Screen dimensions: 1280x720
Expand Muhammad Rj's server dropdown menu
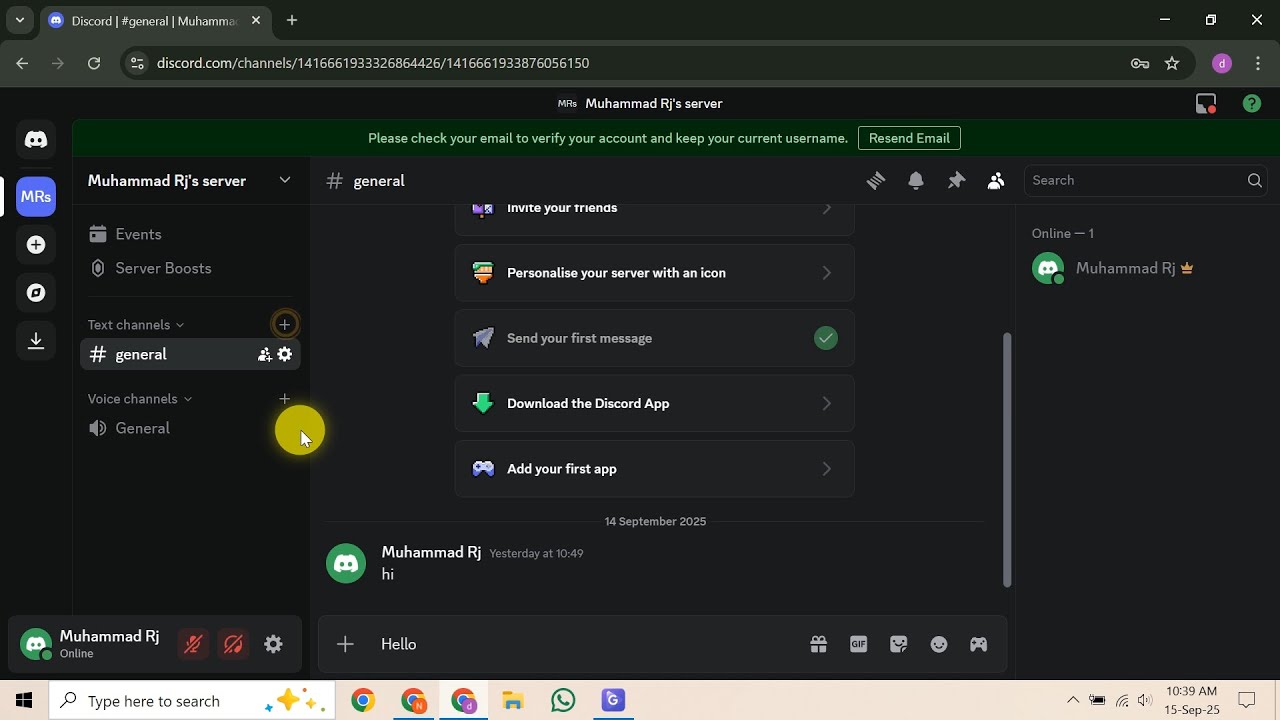coord(285,180)
